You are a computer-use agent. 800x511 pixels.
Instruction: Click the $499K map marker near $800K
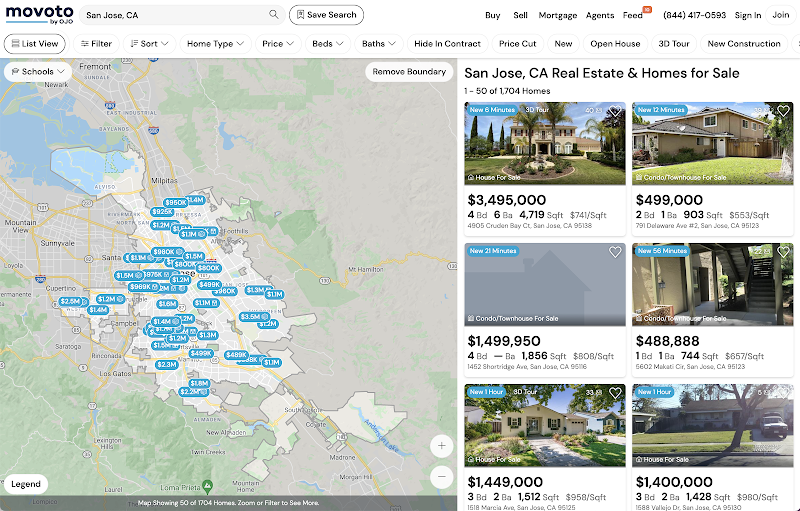pos(210,285)
